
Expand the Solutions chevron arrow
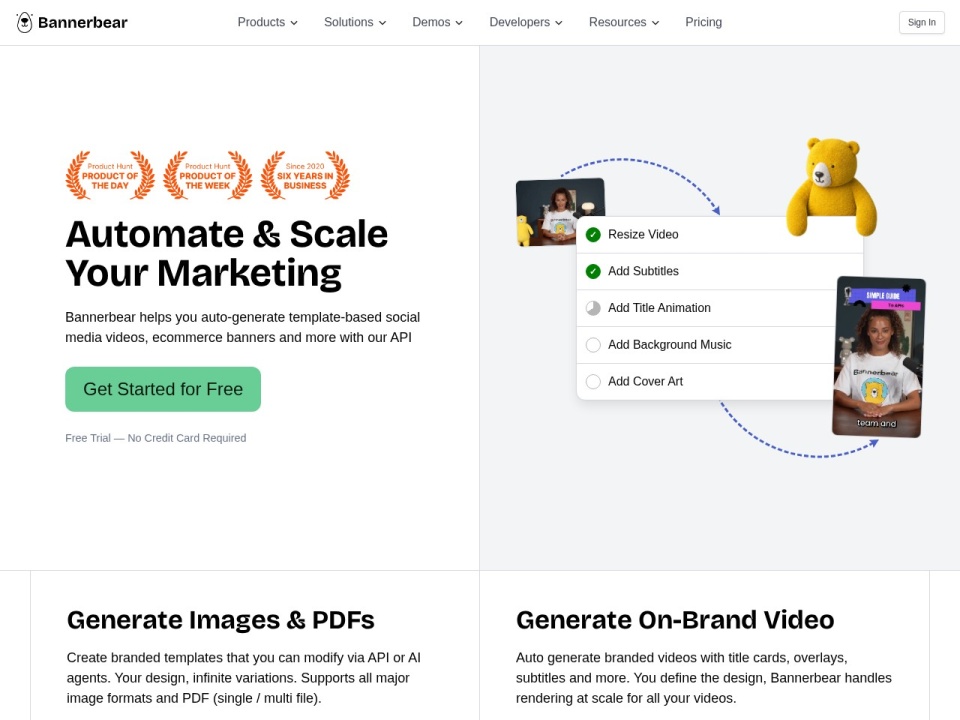pos(383,23)
